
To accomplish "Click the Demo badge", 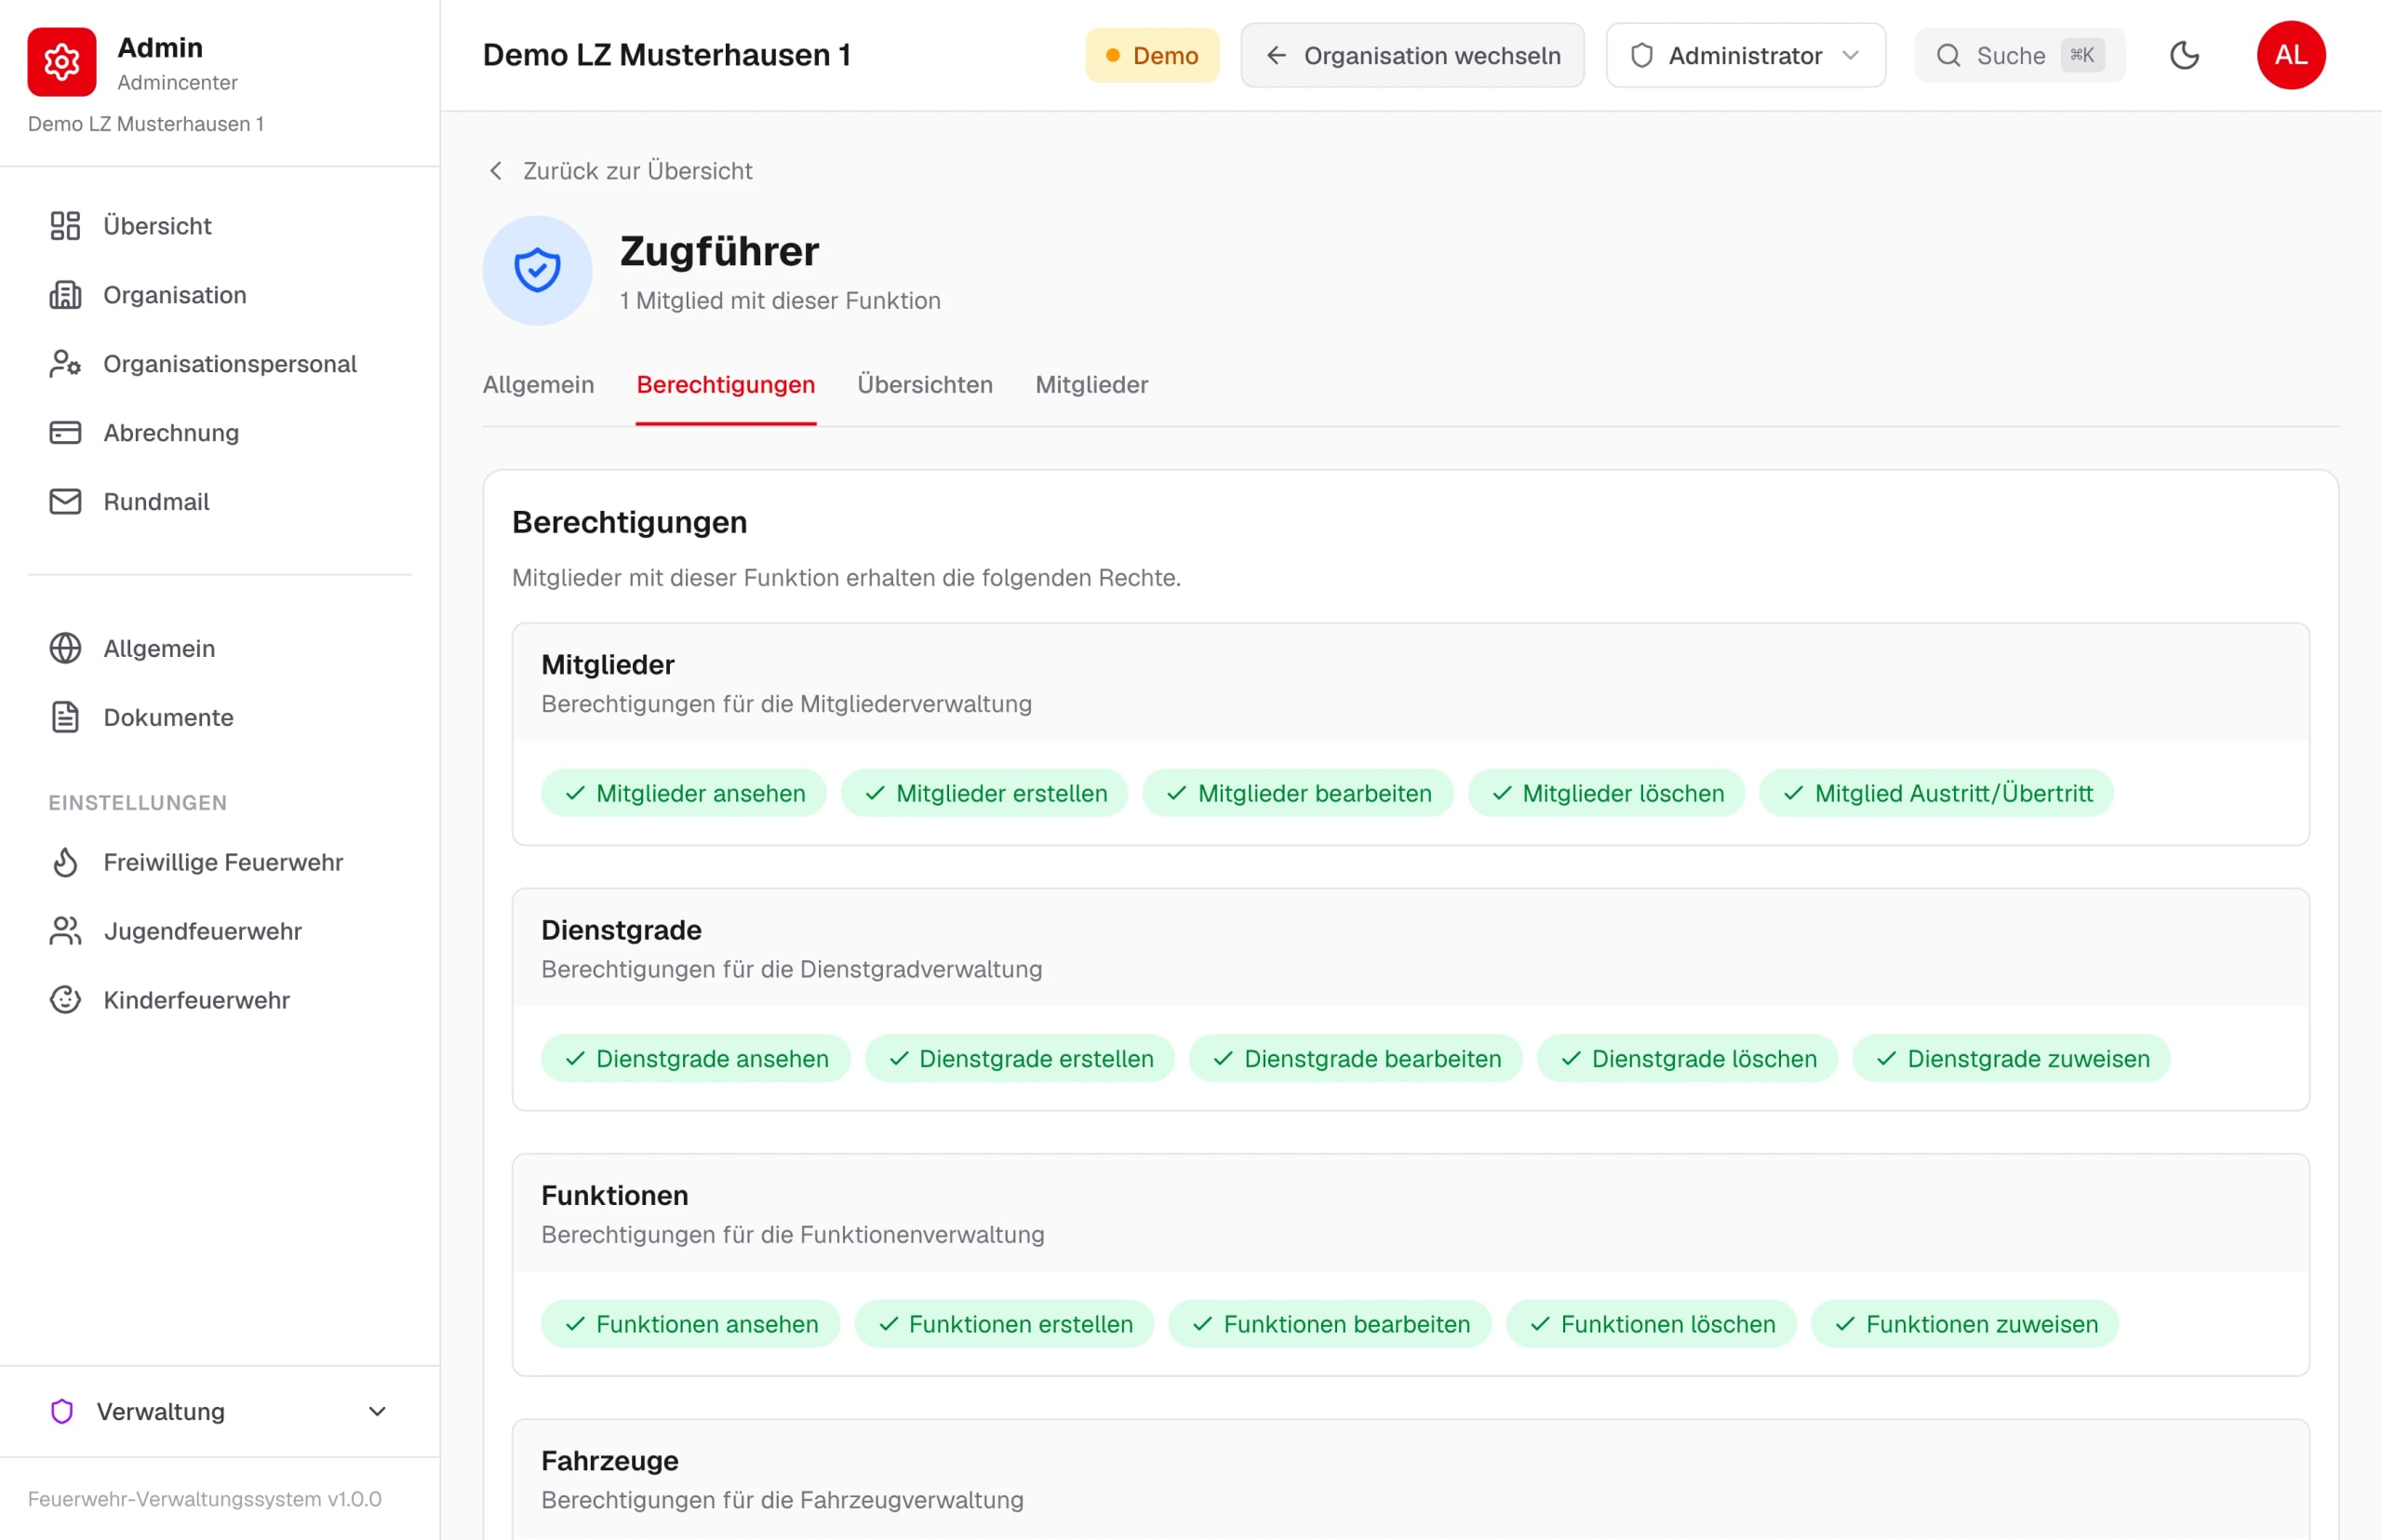I will click(x=1152, y=55).
